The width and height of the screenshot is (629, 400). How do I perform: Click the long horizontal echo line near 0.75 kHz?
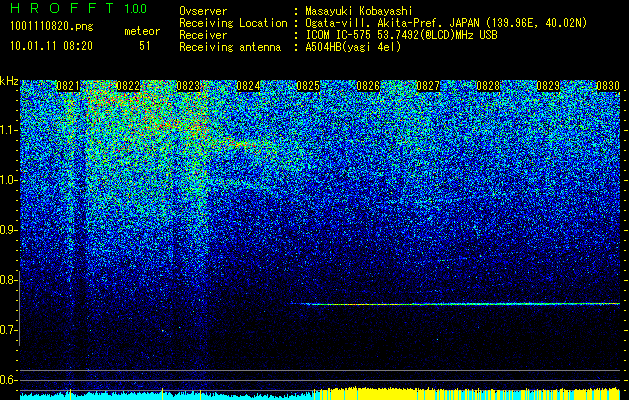pos(455,304)
